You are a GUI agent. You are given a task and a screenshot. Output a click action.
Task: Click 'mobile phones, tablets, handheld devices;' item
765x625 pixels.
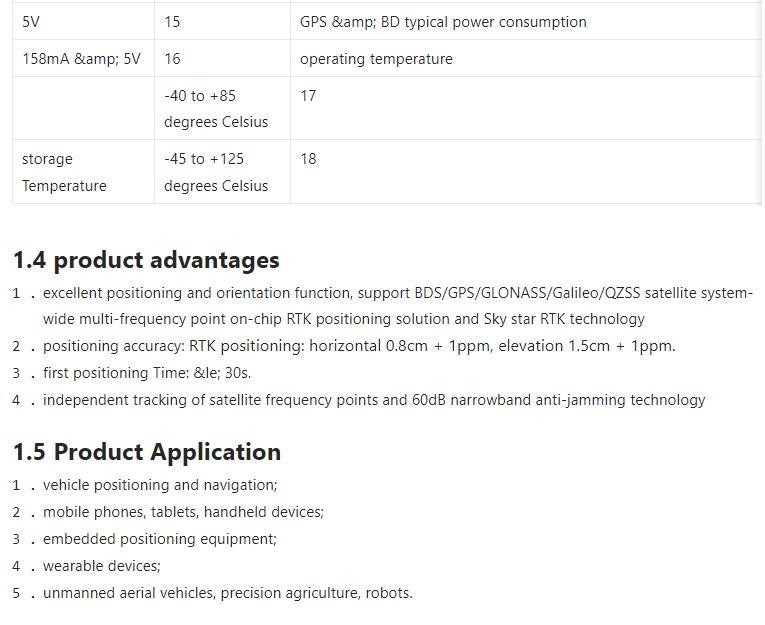183,512
